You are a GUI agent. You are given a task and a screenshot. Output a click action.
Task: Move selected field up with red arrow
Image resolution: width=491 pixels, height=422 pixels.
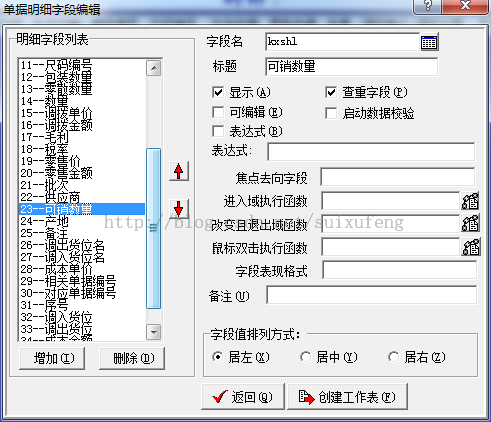tap(179, 171)
